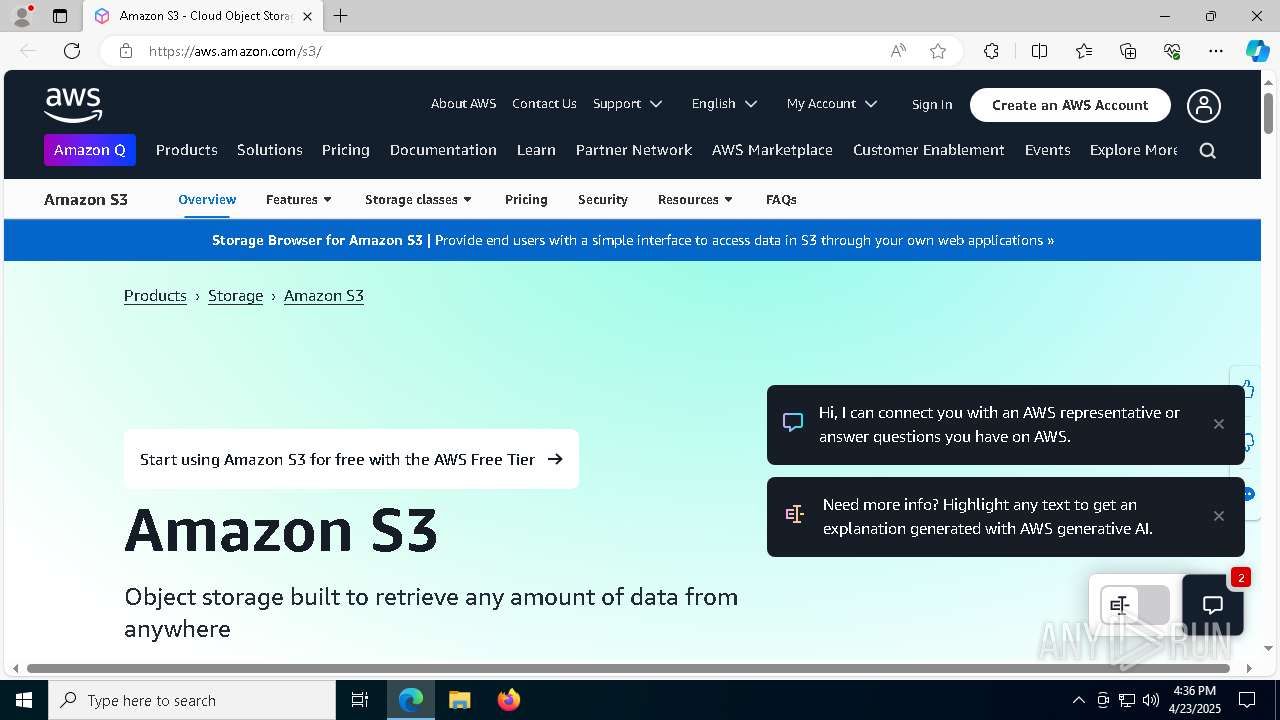Open the Learn menu
The height and width of the screenshot is (720, 1280).
click(536, 150)
